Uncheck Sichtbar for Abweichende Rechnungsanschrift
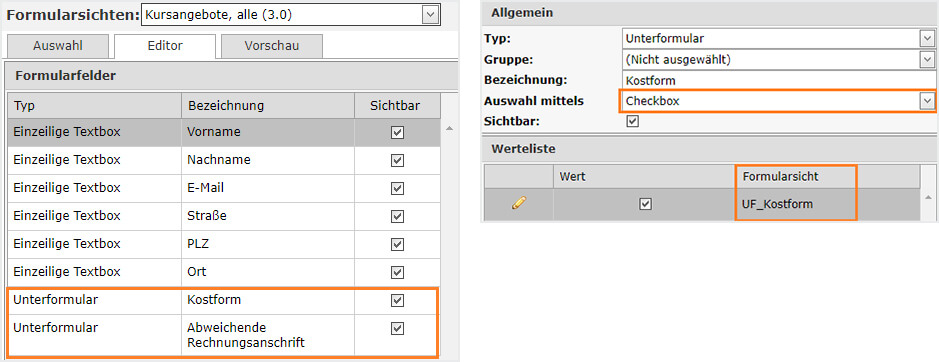Viewport: 939px width, 362px height. tap(397, 328)
